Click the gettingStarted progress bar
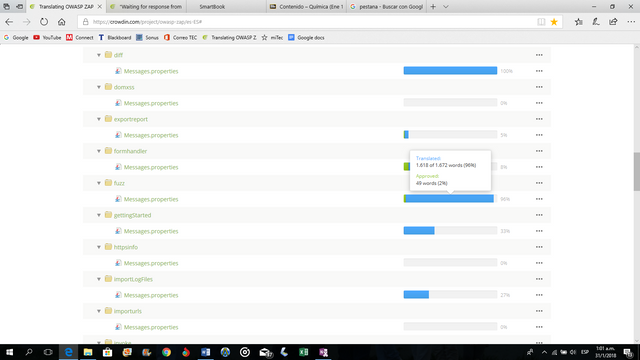Viewport: 640px width, 360px height. click(x=450, y=231)
